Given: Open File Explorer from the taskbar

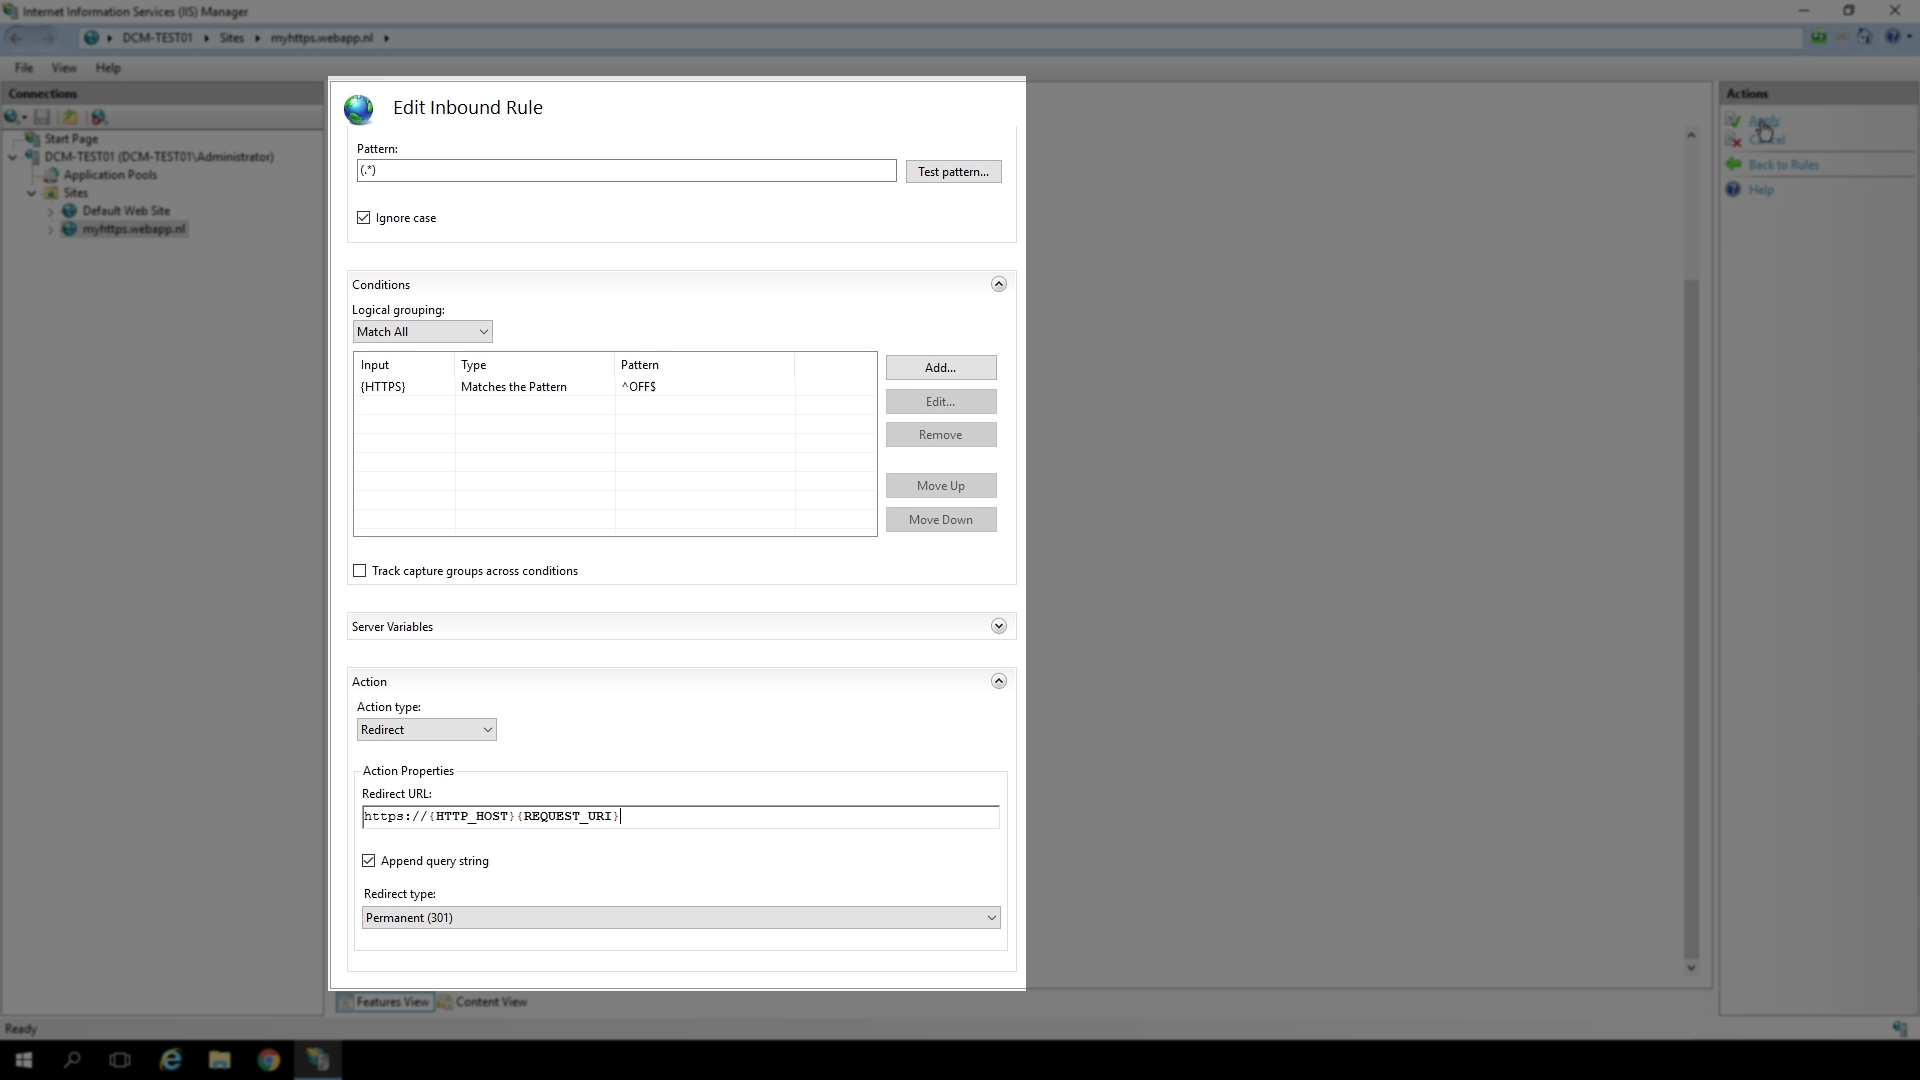Looking at the screenshot, I should (x=220, y=1060).
